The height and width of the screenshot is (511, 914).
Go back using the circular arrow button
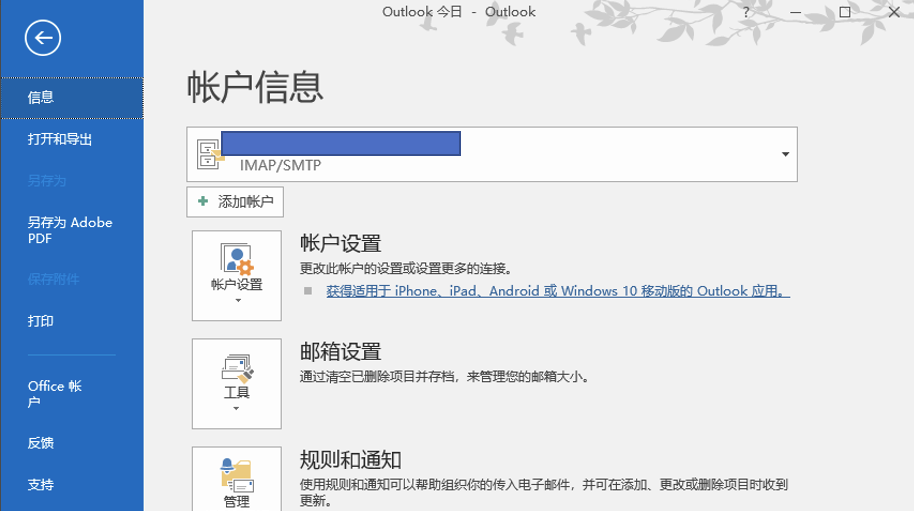pyautogui.click(x=43, y=38)
